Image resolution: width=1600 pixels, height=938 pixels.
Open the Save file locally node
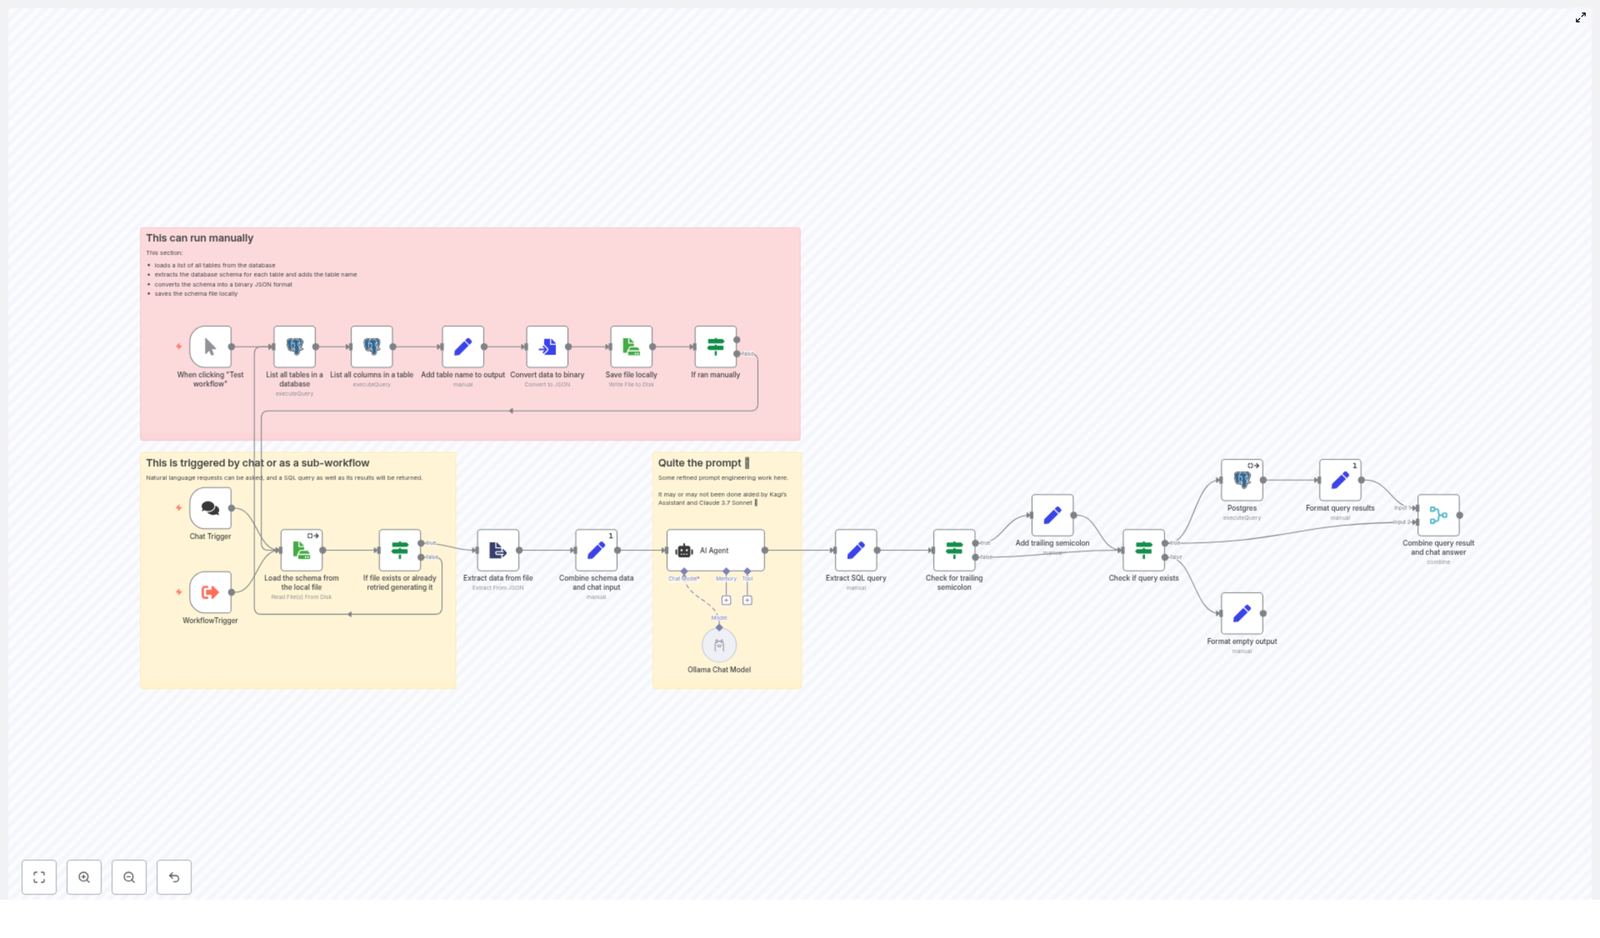(x=630, y=348)
